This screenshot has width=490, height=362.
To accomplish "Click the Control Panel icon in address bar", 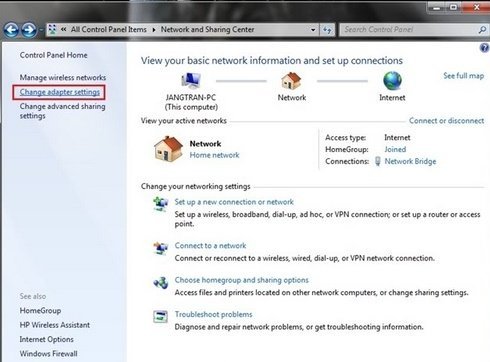I will tap(52, 30).
